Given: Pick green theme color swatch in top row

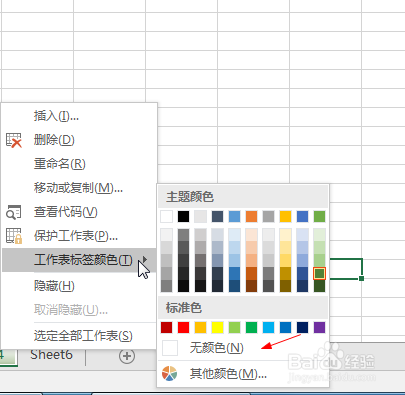Looking at the screenshot, I should 320,216.
